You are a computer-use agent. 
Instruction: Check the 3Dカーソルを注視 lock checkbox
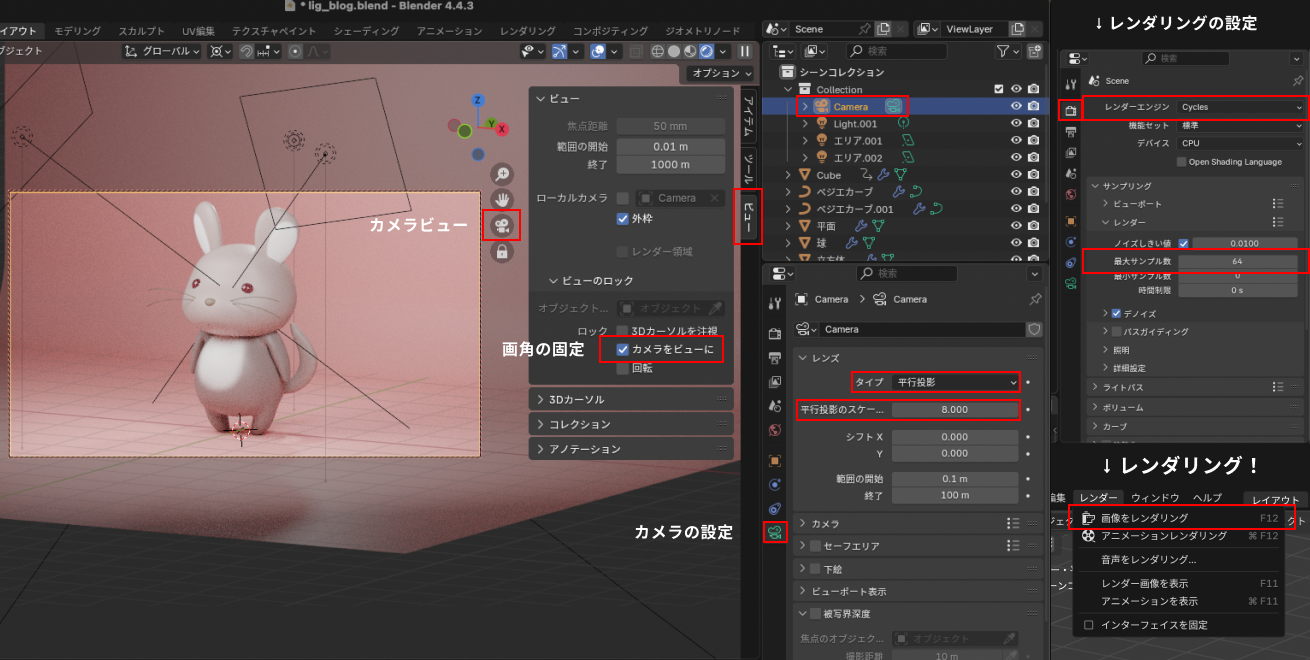tap(623, 331)
